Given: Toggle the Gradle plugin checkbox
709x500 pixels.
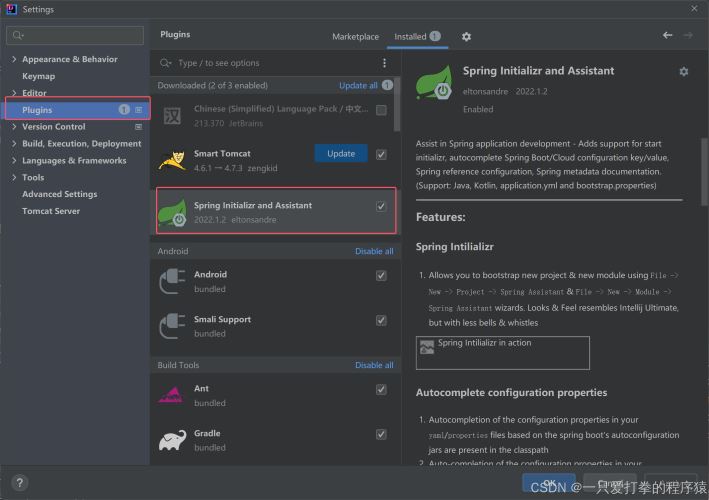Looking at the screenshot, I should tap(381, 434).
